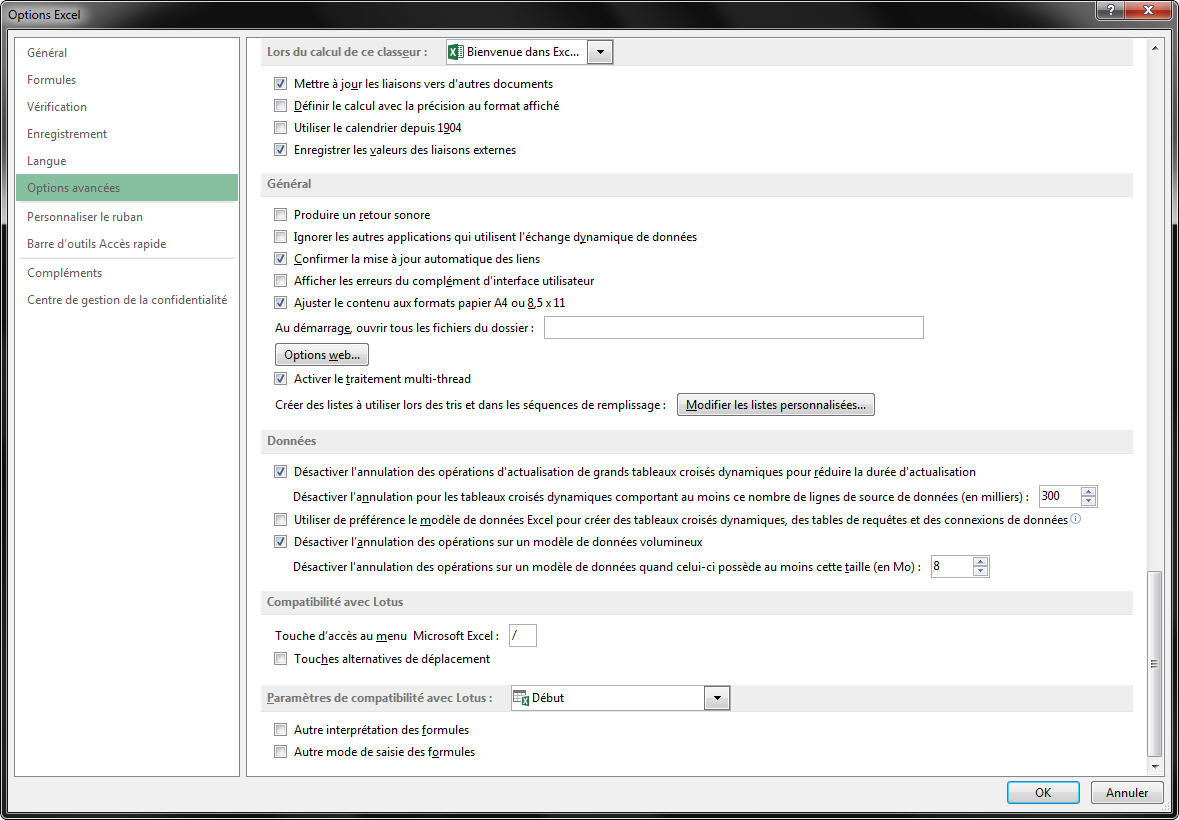Increase the 300 rows spinner value
The width and height of the screenshot is (1179, 820).
pos(1088,492)
